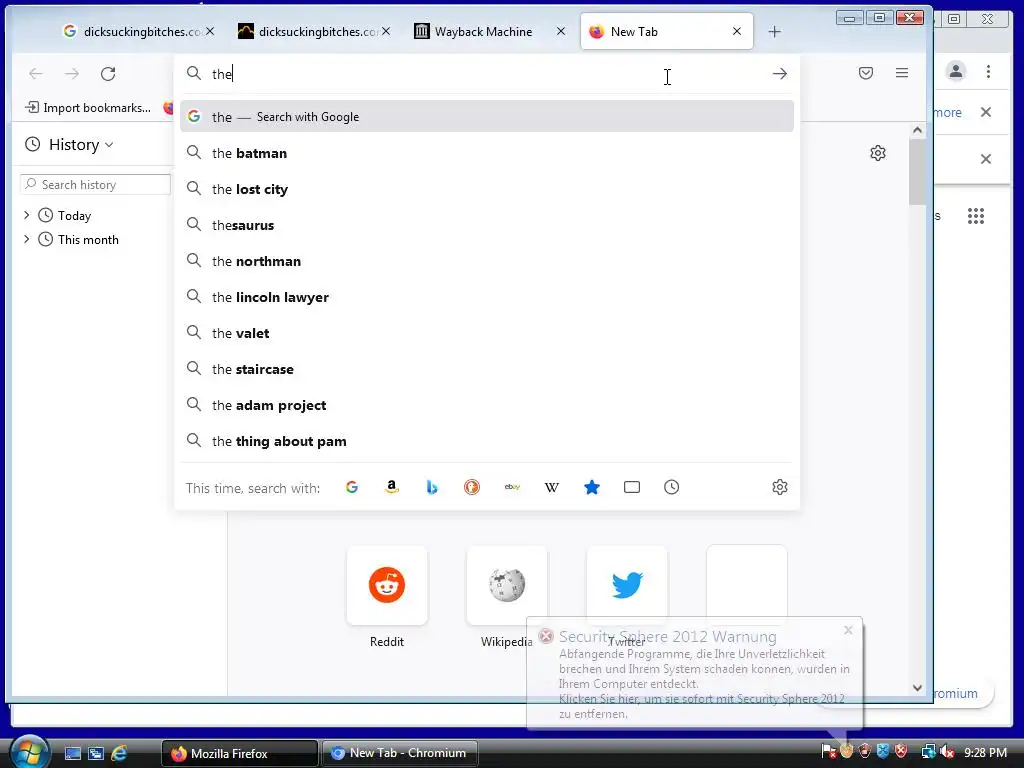Select suggestion "the valet"
Screen dimensions: 1024x768
[487, 333]
